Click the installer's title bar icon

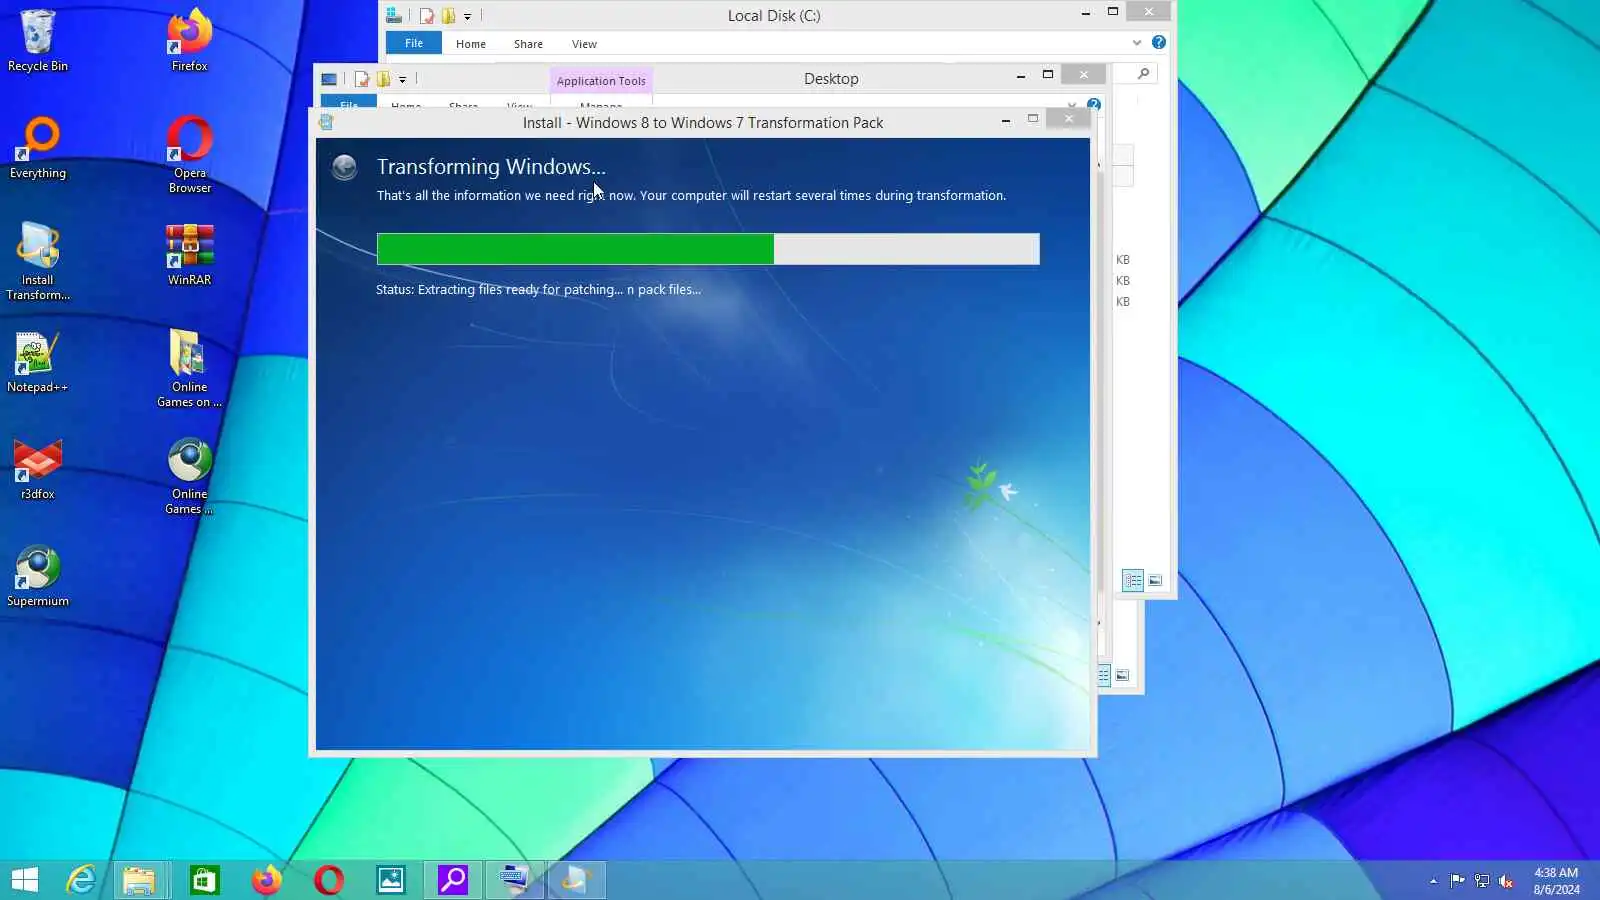coord(326,122)
